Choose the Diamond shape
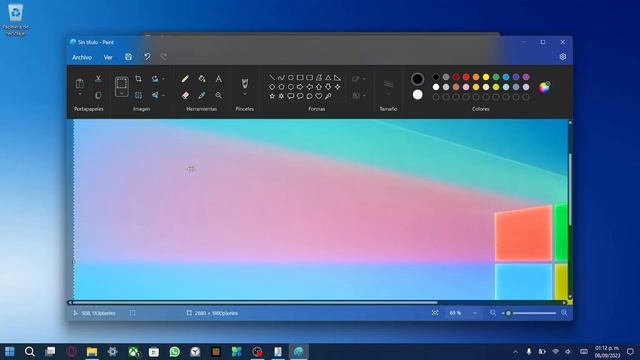 click(x=272, y=87)
